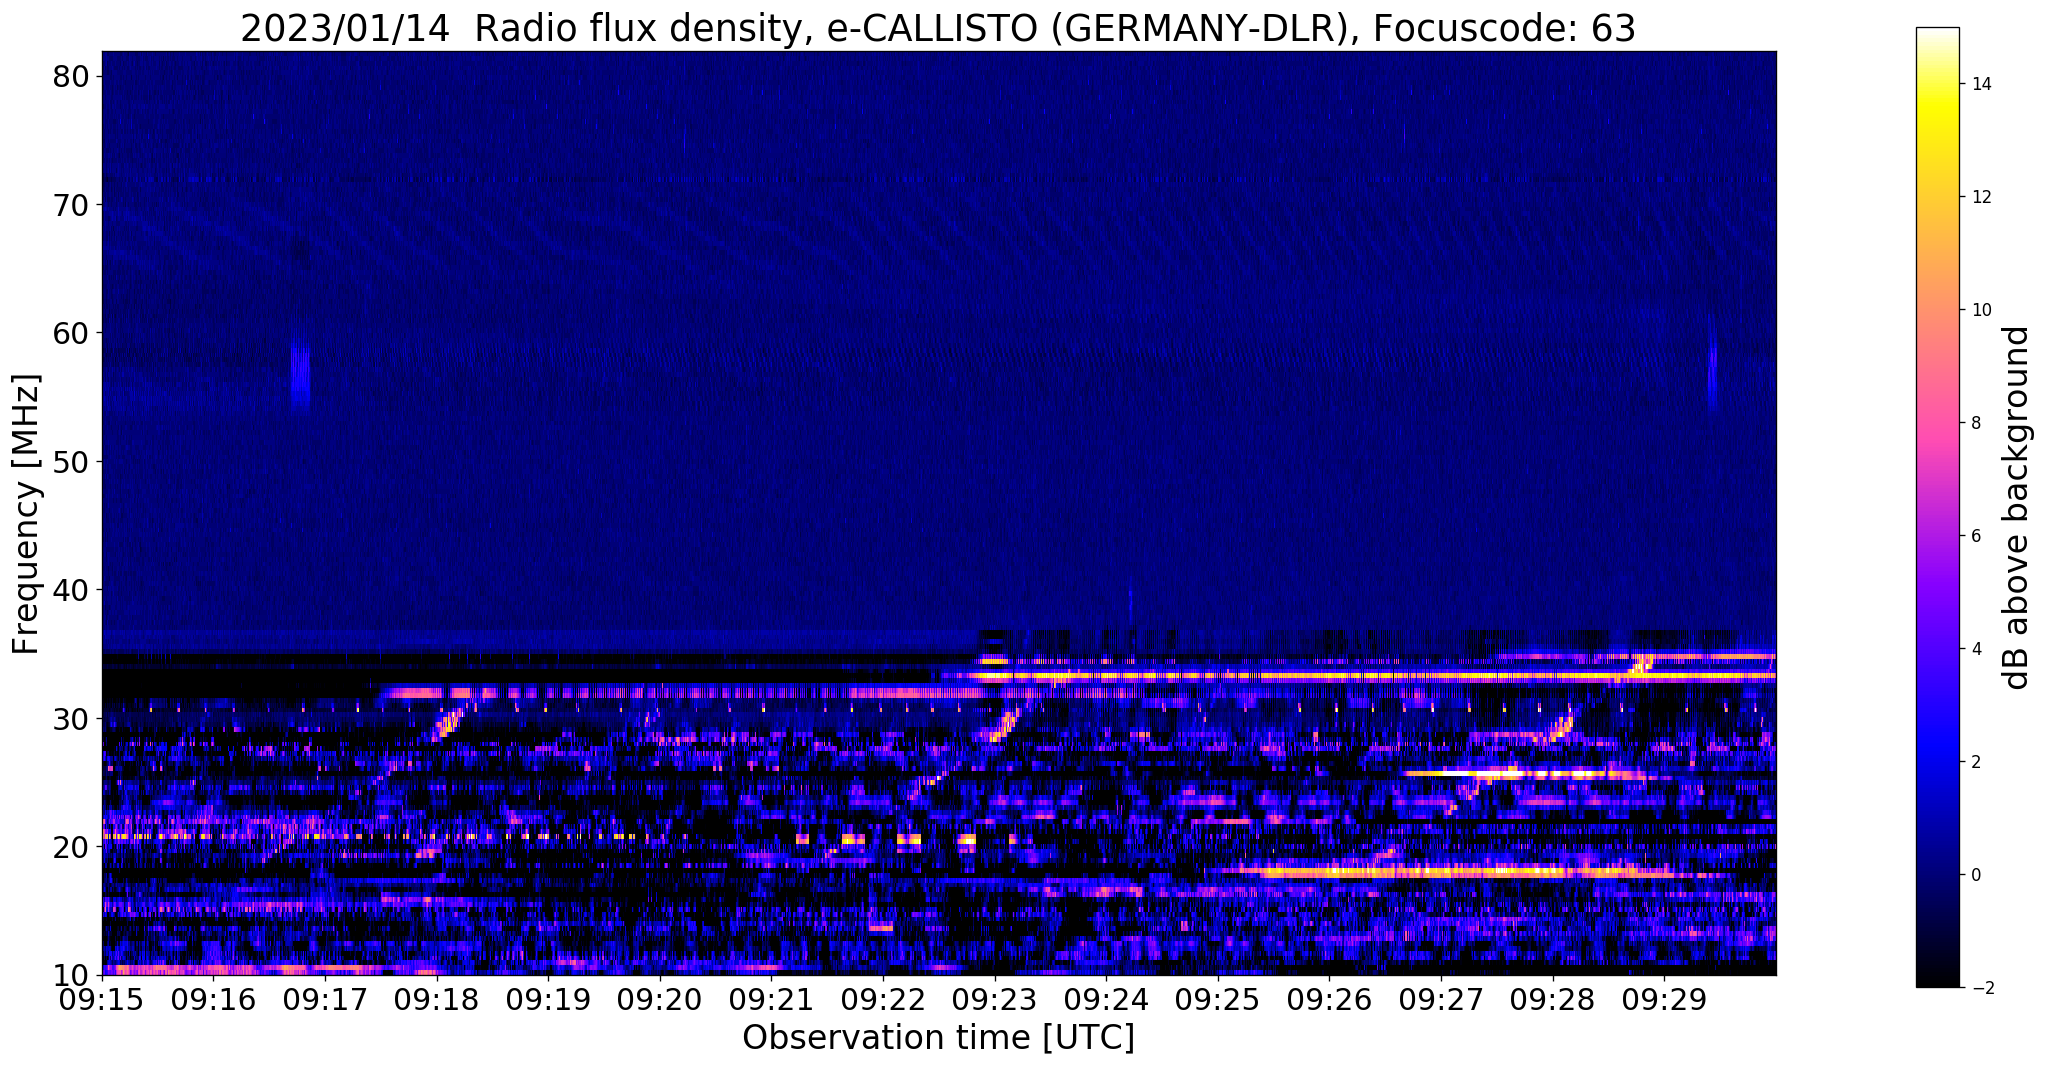Click the 10 MHz frequency tick label
This screenshot has height=1067, width=2047.
(70, 975)
